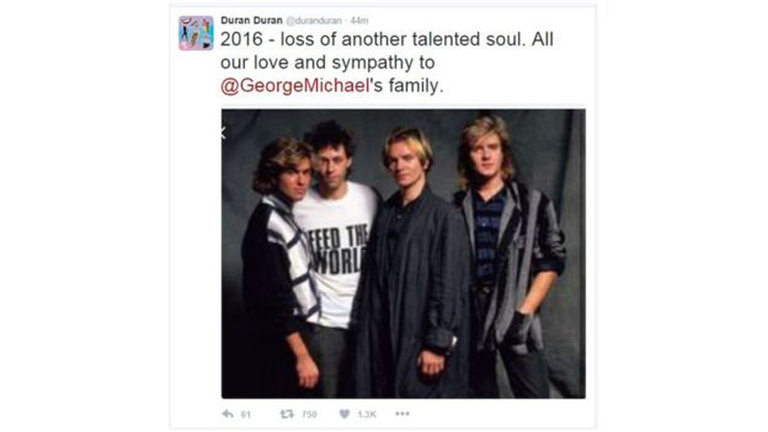The height and width of the screenshot is (432, 768).
Task: View the reply count of 61
Action: coord(246,415)
